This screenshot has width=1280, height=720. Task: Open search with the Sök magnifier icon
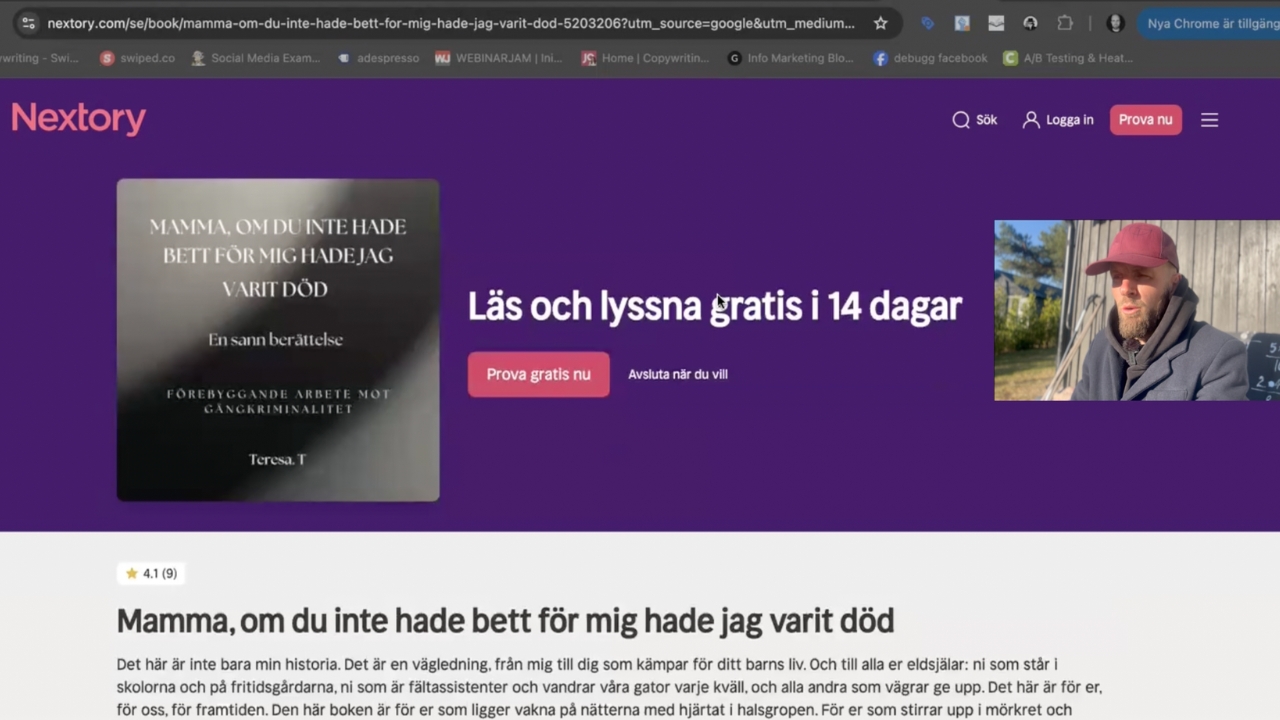961,120
